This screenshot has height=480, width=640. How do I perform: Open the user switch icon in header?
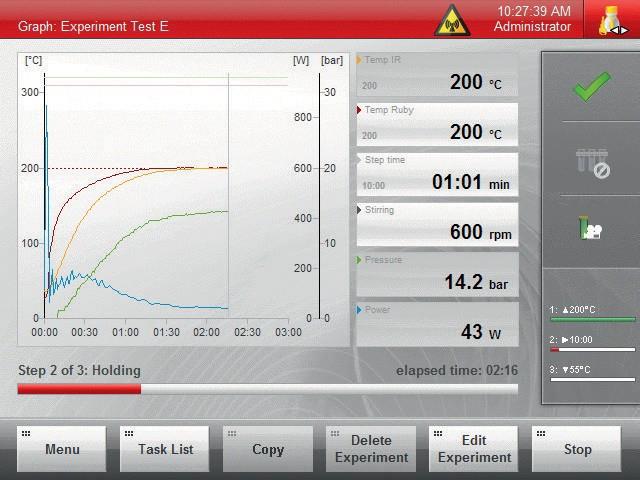pos(612,20)
